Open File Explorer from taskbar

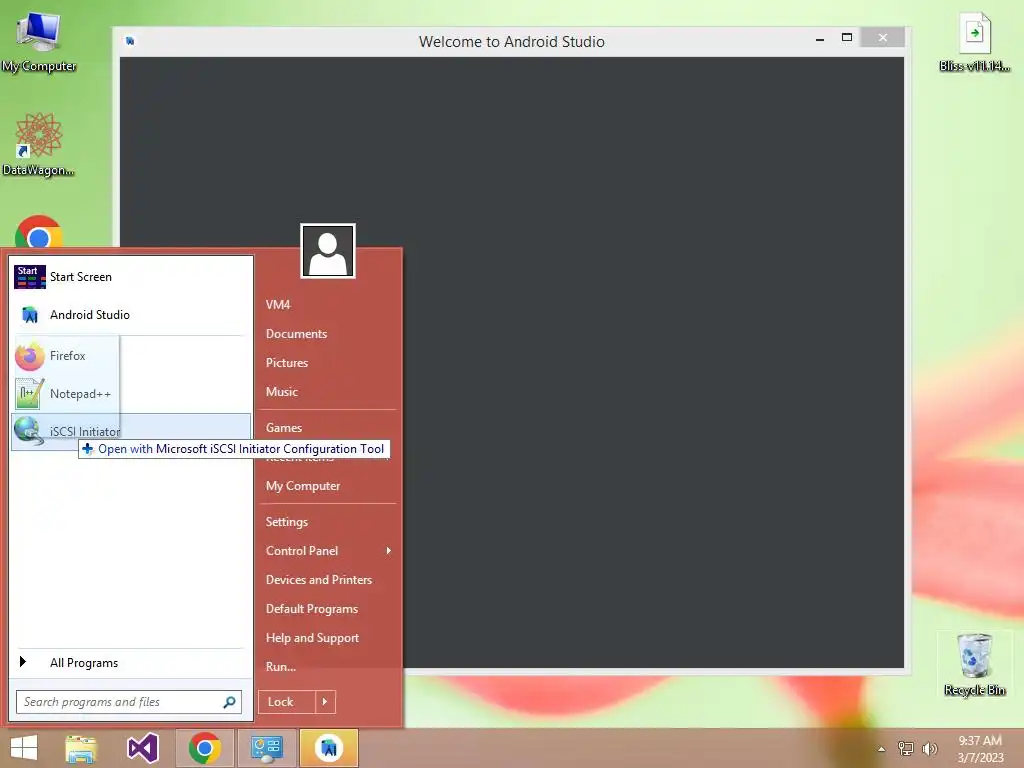pos(81,748)
